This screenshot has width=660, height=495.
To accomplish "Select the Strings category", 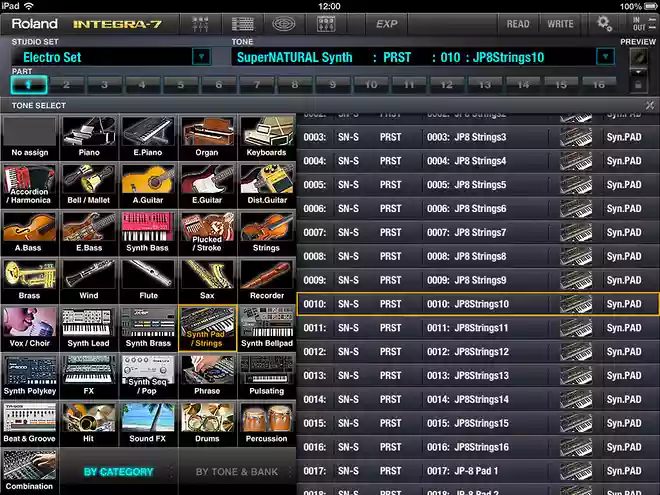I will [266, 232].
